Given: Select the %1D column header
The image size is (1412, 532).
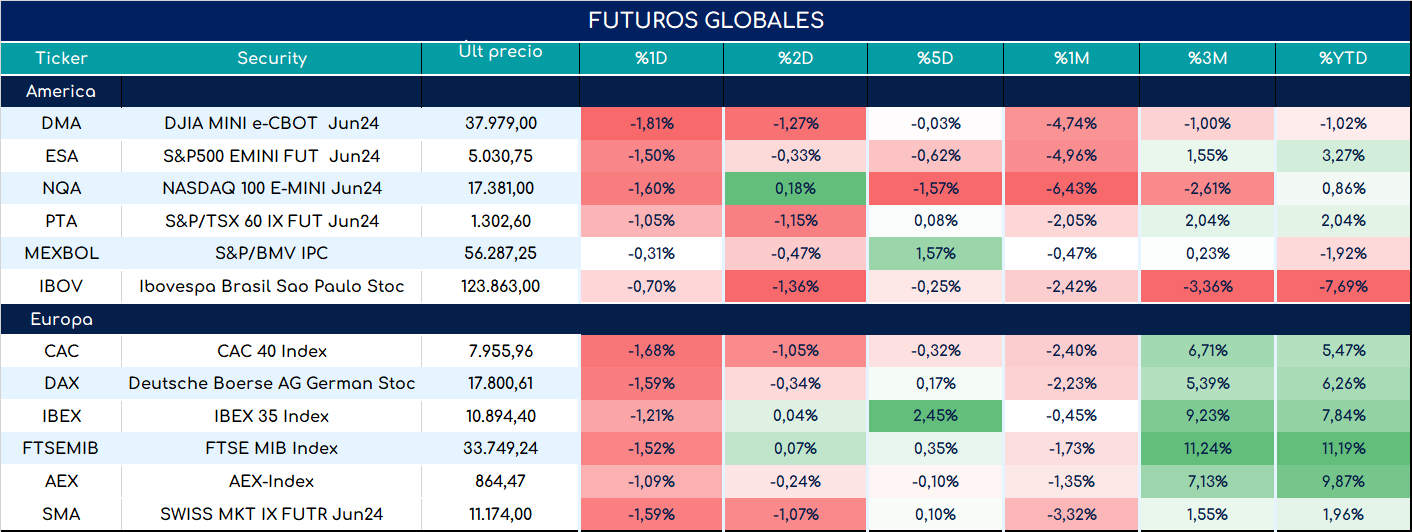Looking at the screenshot, I should tap(651, 58).
